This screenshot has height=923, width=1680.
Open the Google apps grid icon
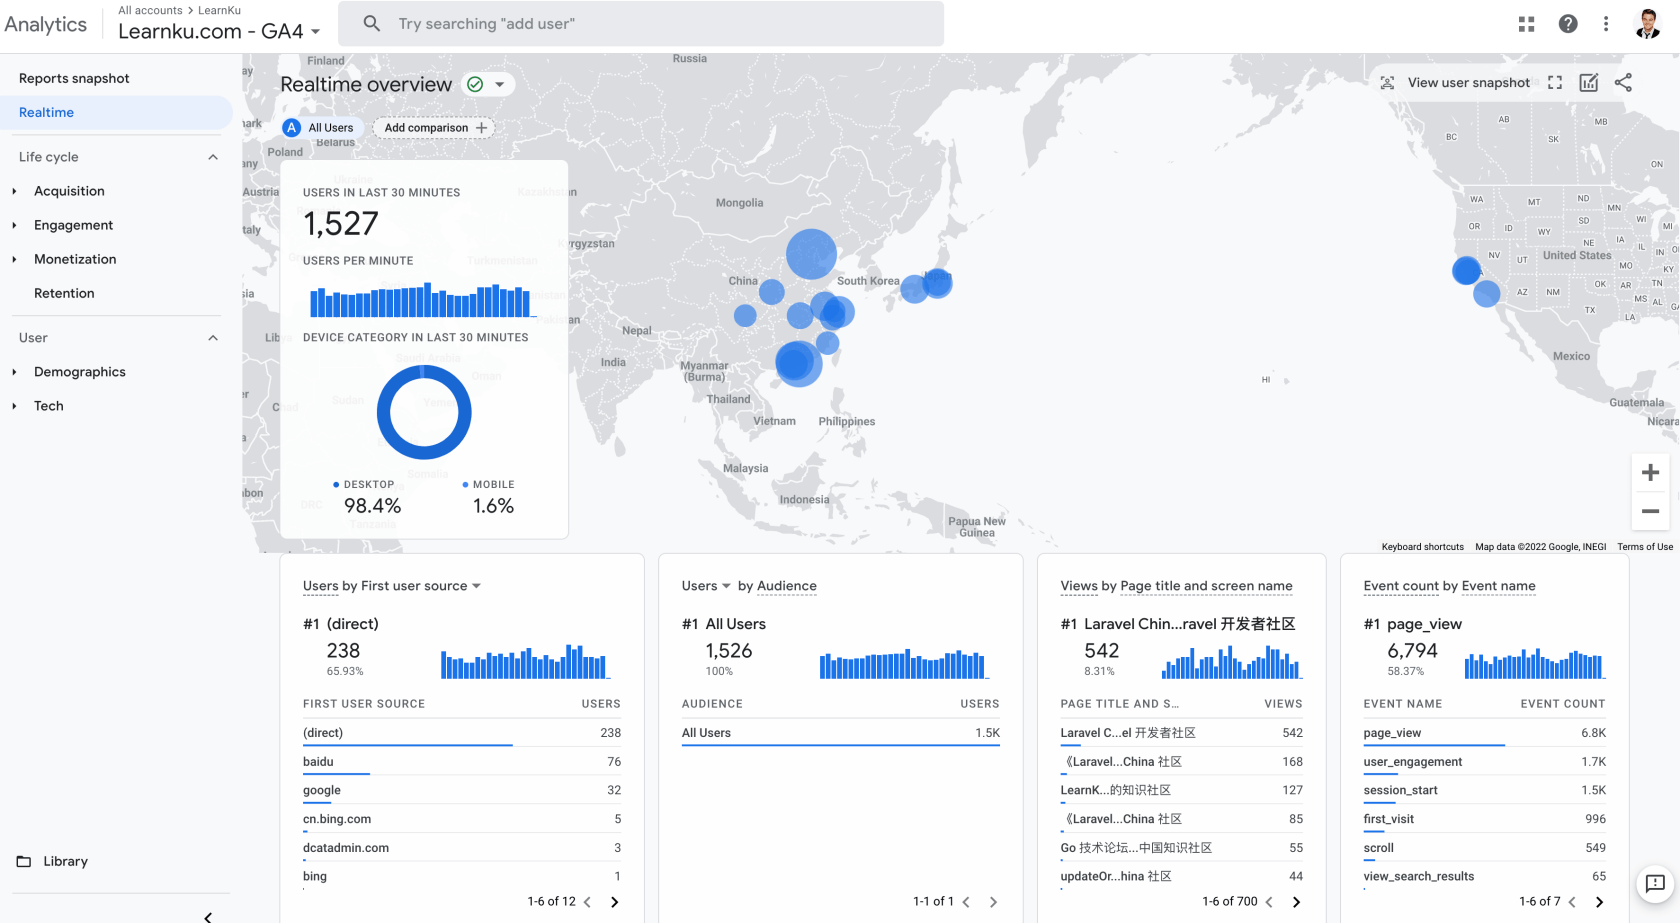pos(1526,24)
